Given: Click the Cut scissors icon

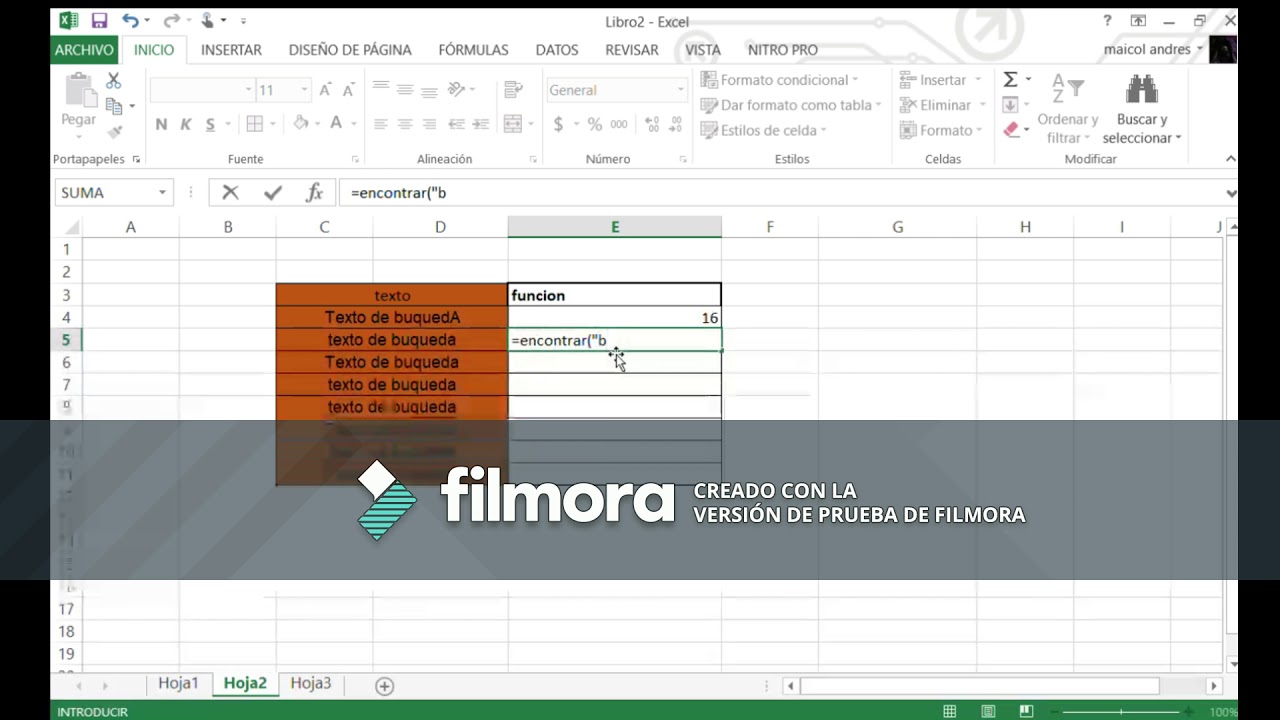Looking at the screenshot, I should [x=114, y=81].
